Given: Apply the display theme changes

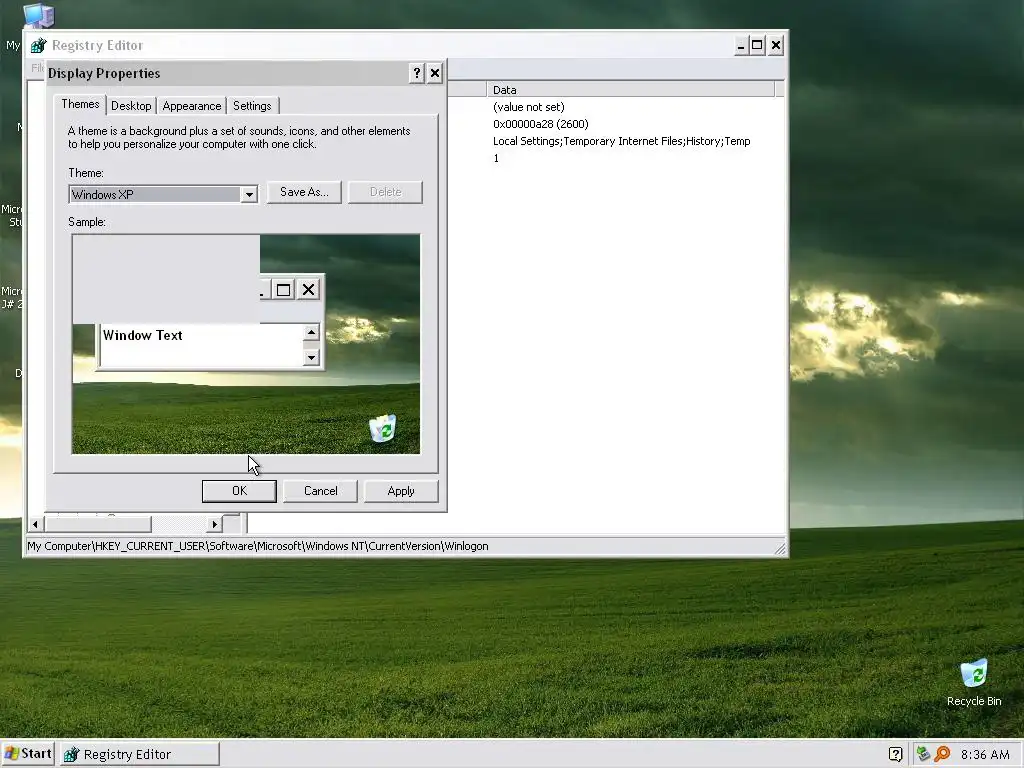Looking at the screenshot, I should [401, 491].
